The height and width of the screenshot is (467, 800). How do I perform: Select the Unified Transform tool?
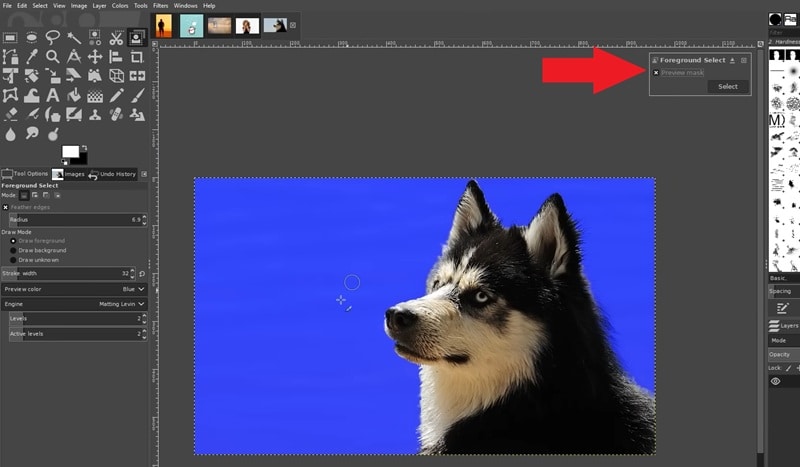coord(10,76)
